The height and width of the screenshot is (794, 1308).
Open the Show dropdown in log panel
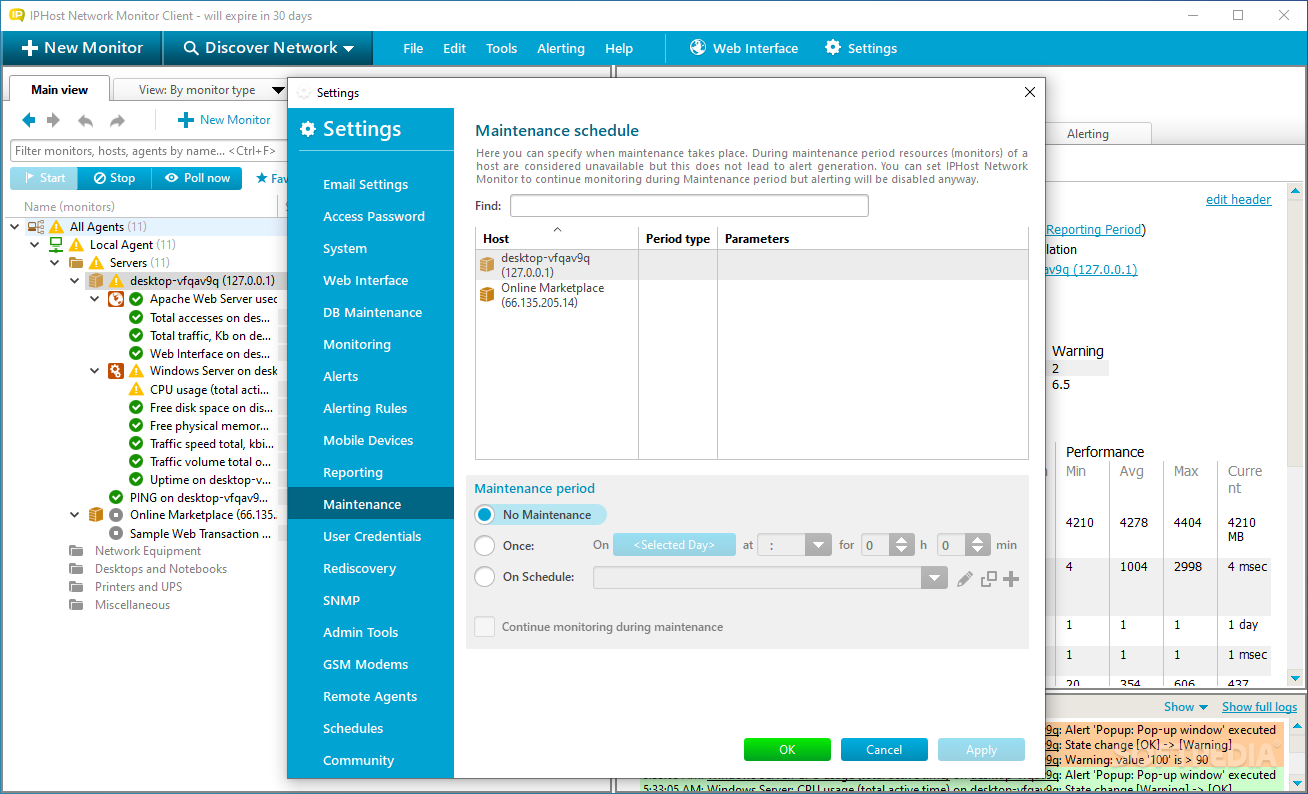tap(1185, 707)
